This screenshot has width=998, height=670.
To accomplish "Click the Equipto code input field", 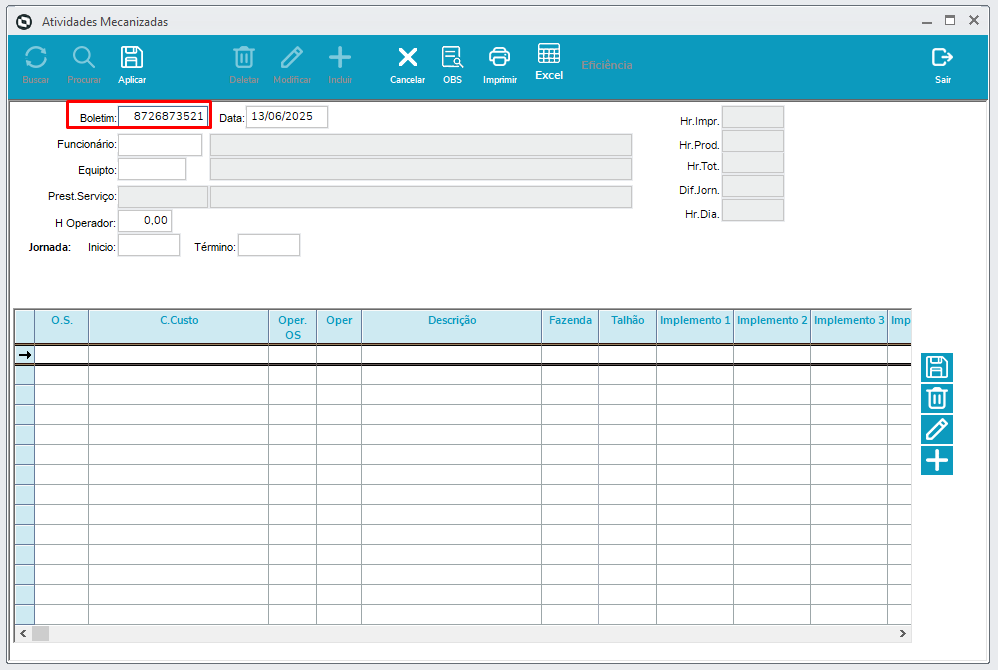I will click(x=152, y=169).
